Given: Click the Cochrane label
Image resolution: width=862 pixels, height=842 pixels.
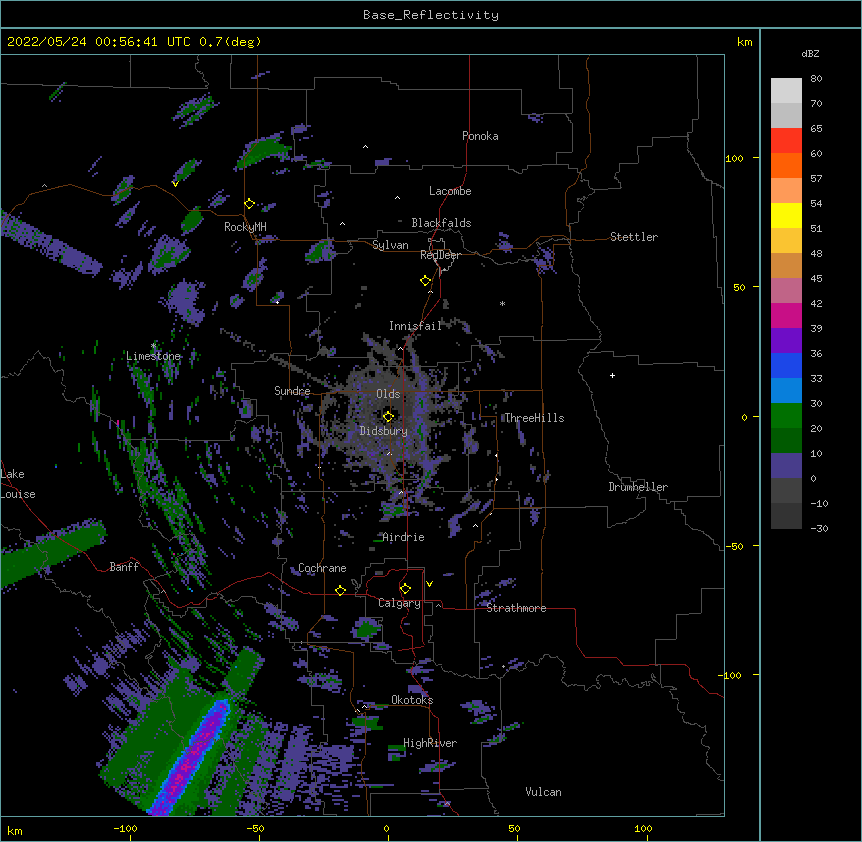Looking at the screenshot, I should (x=322, y=568).
